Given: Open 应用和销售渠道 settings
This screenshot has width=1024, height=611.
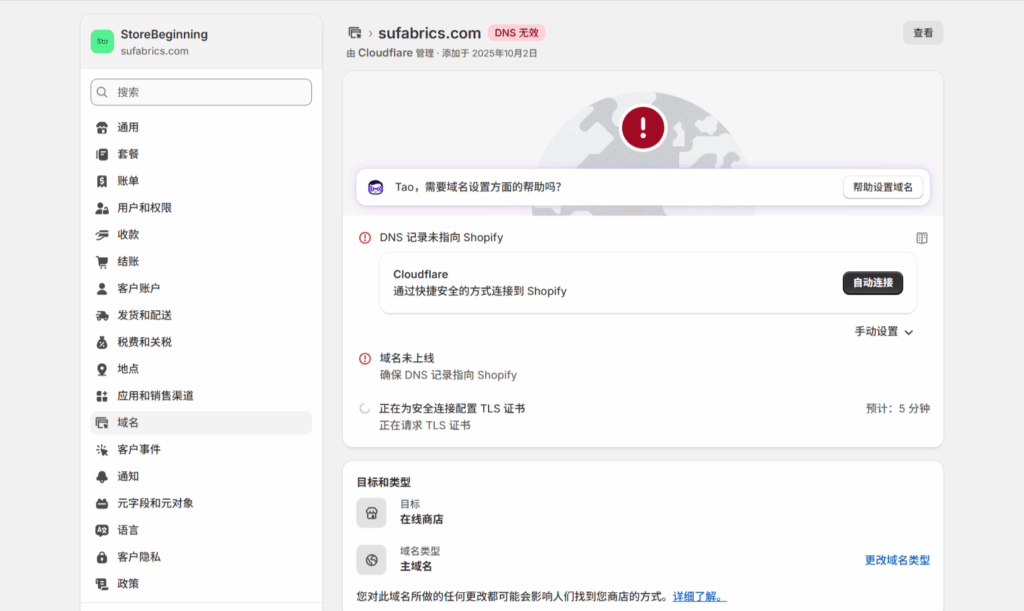Looking at the screenshot, I should [x=155, y=396].
